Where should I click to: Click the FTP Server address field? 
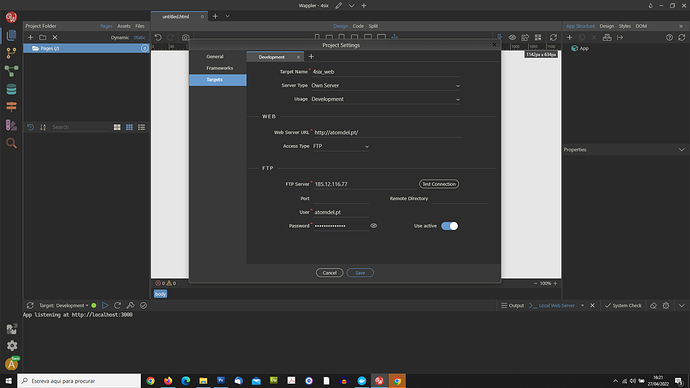364,184
